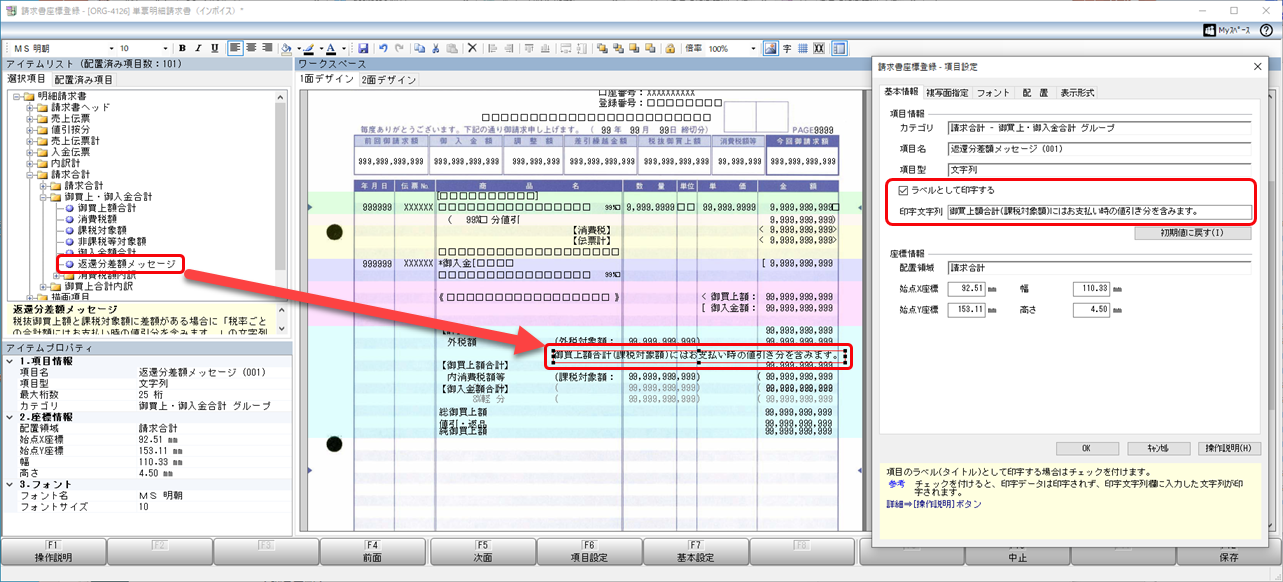Pick fill color with paint bucket icon
The height and width of the screenshot is (582, 1283).
coord(286,48)
